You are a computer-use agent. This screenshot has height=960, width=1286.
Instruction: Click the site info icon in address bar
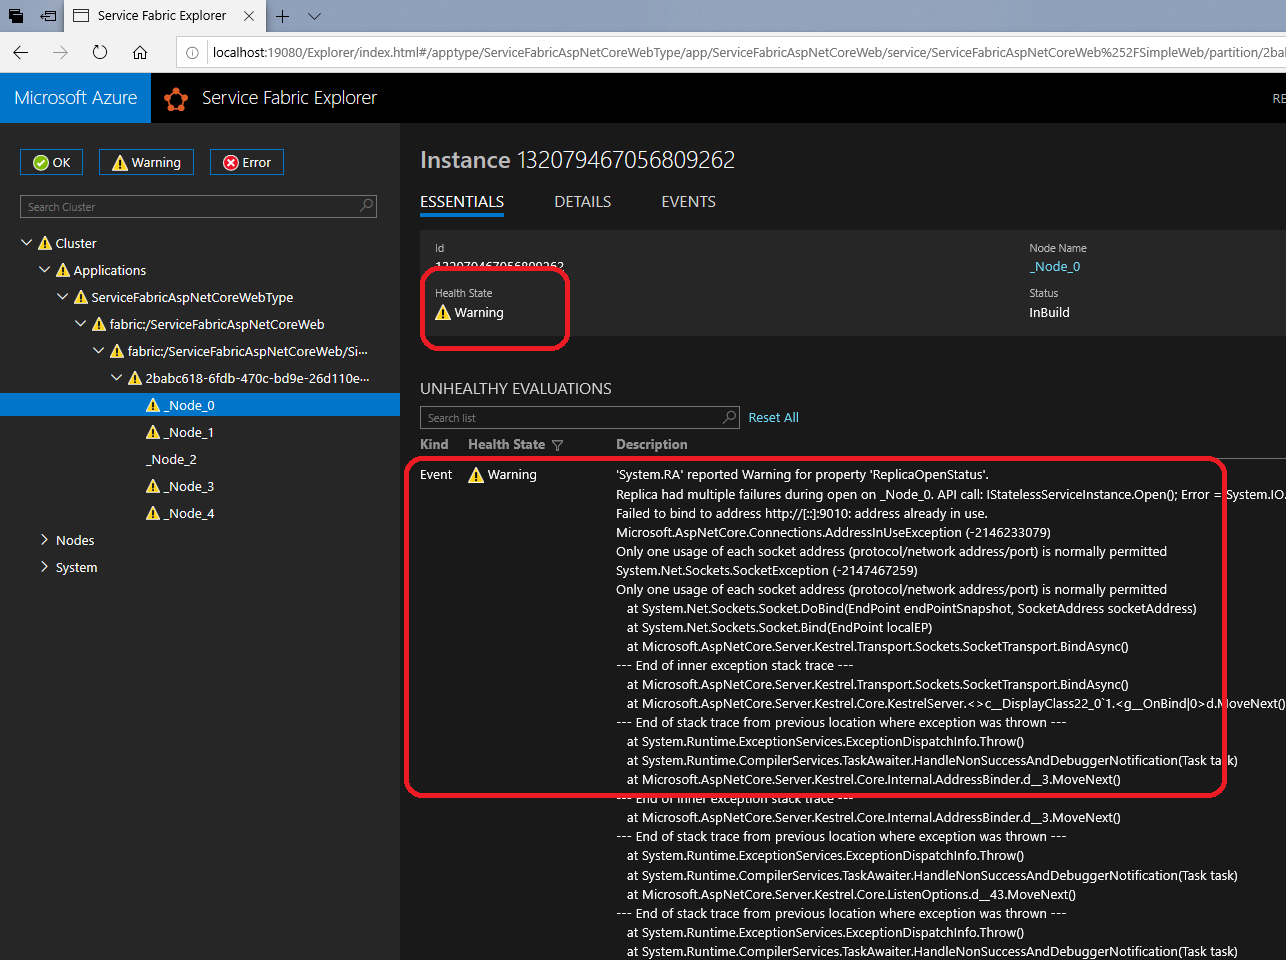(x=192, y=52)
